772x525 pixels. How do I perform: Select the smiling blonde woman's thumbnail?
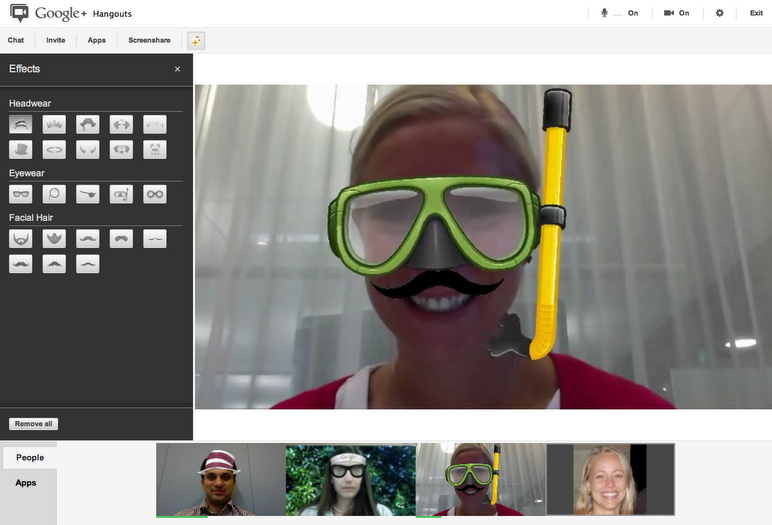[x=609, y=480]
